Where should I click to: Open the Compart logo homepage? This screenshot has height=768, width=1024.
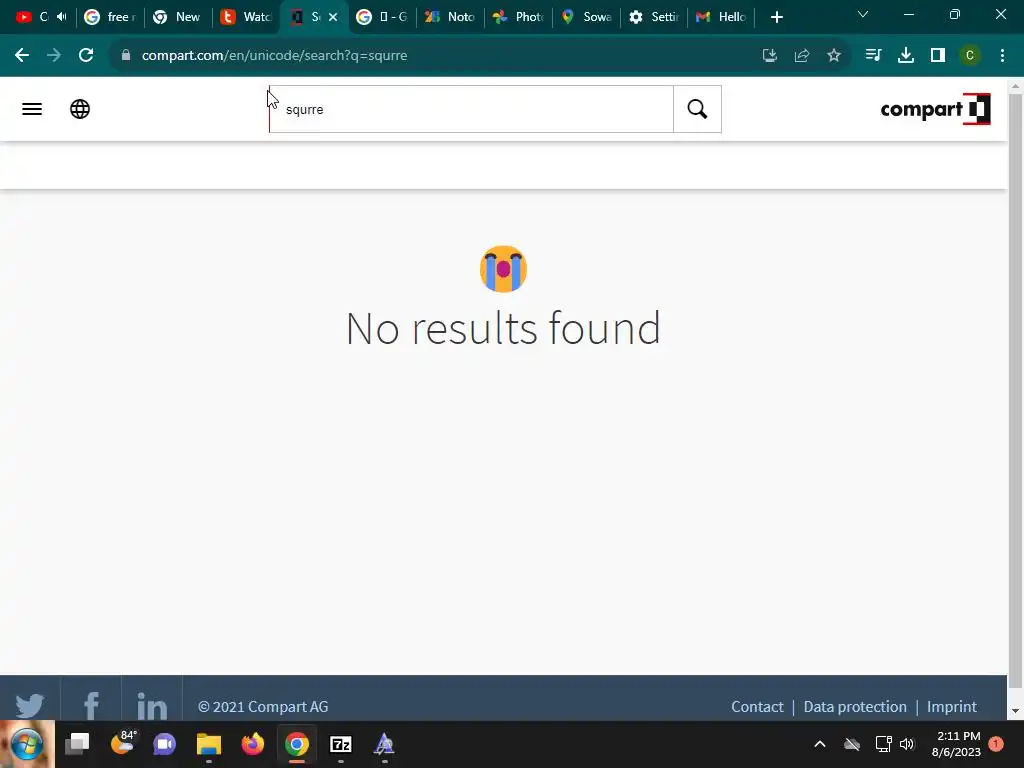[x=935, y=109]
